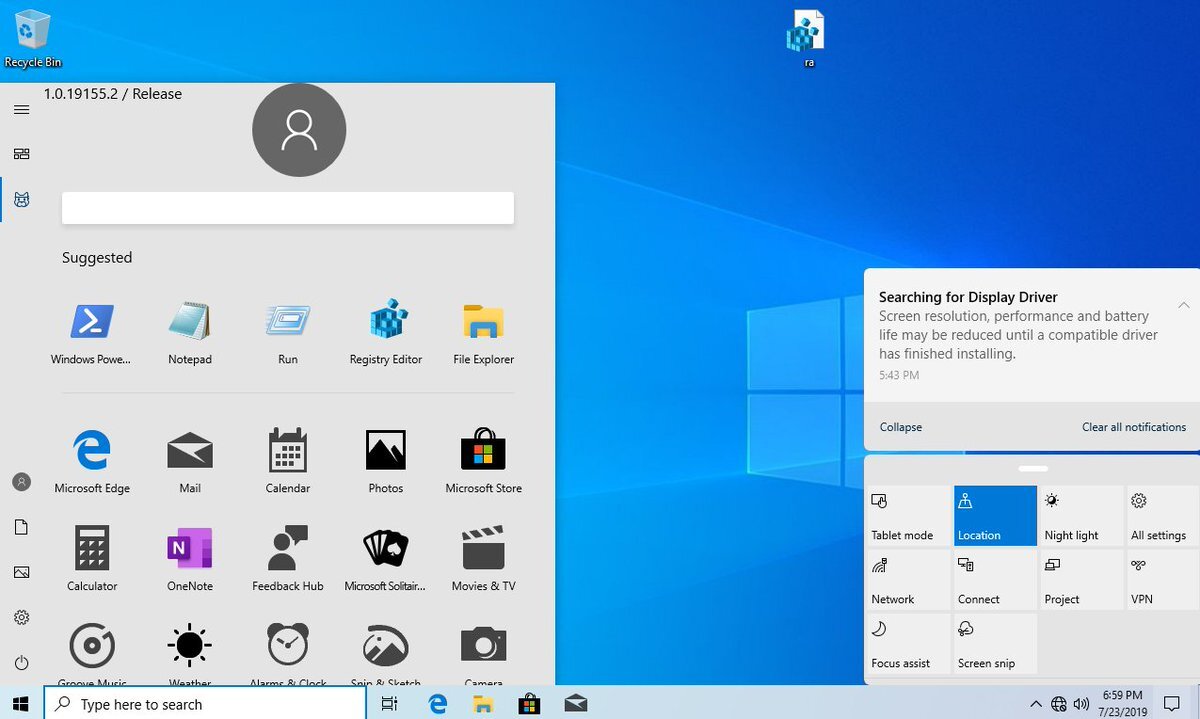Launch Microsoft Solitaire Collection
The height and width of the screenshot is (719, 1200).
[386, 560]
